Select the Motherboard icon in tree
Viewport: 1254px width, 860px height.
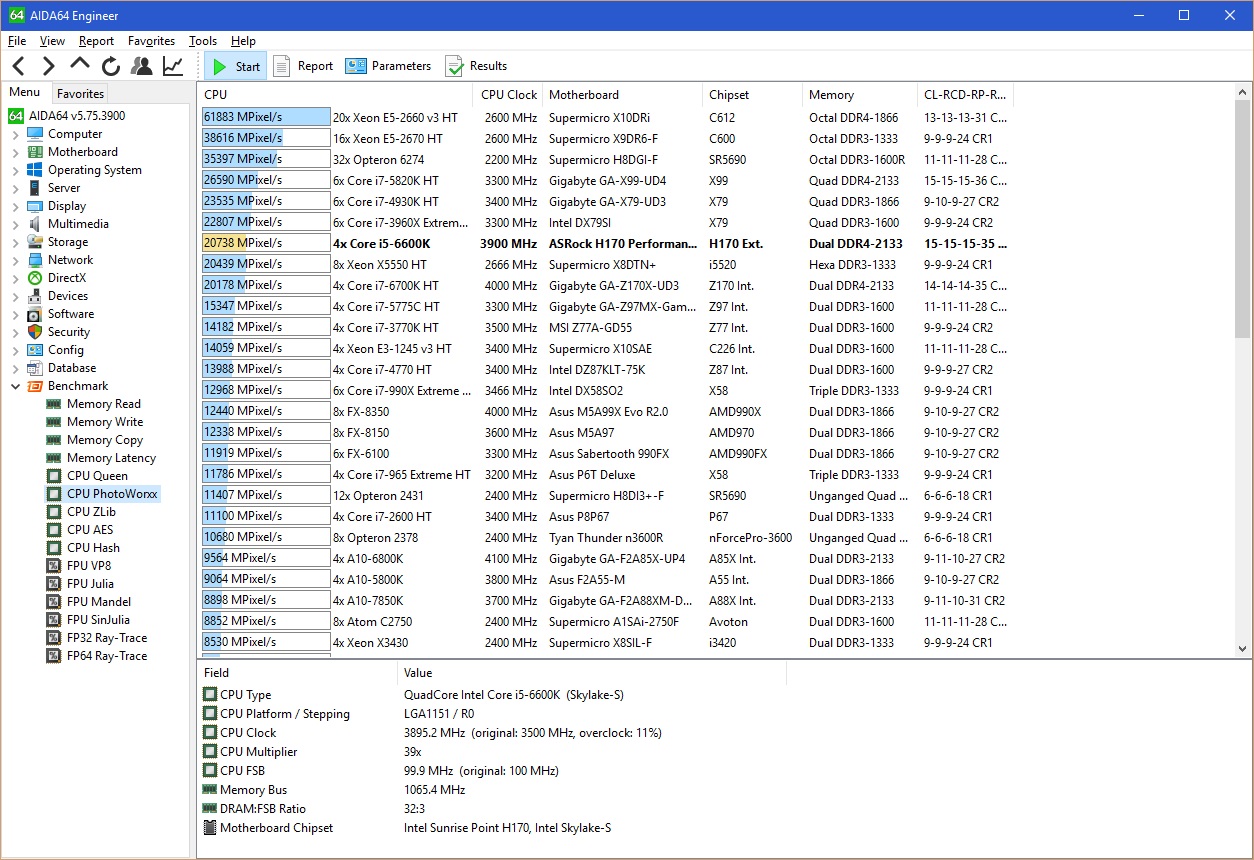35,152
